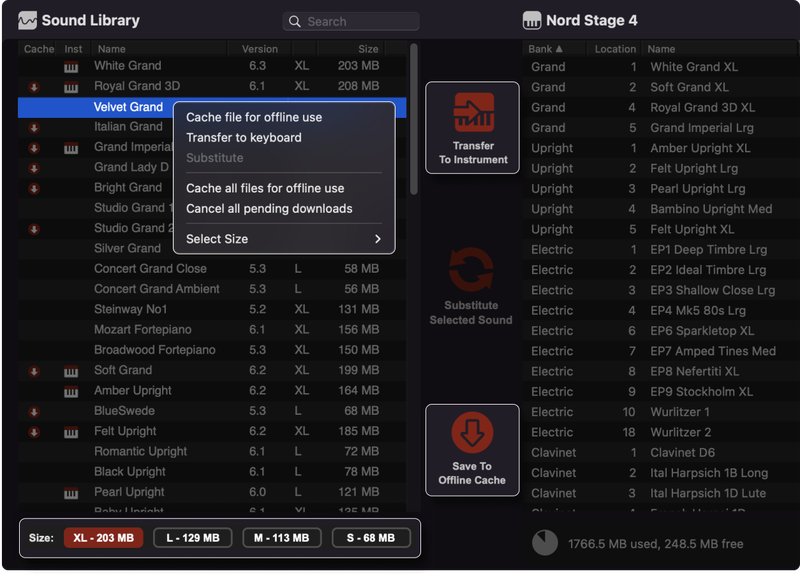The width and height of the screenshot is (800, 576).
Task: Sort sound library by Name column
Action: 112,49
